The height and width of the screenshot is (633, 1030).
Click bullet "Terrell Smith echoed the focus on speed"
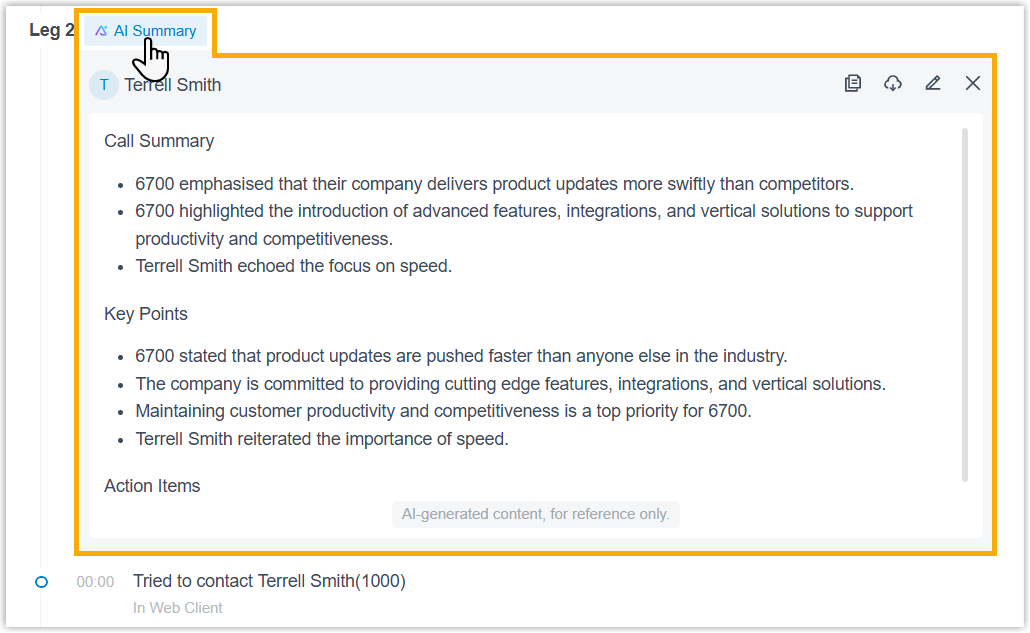(294, 267)
